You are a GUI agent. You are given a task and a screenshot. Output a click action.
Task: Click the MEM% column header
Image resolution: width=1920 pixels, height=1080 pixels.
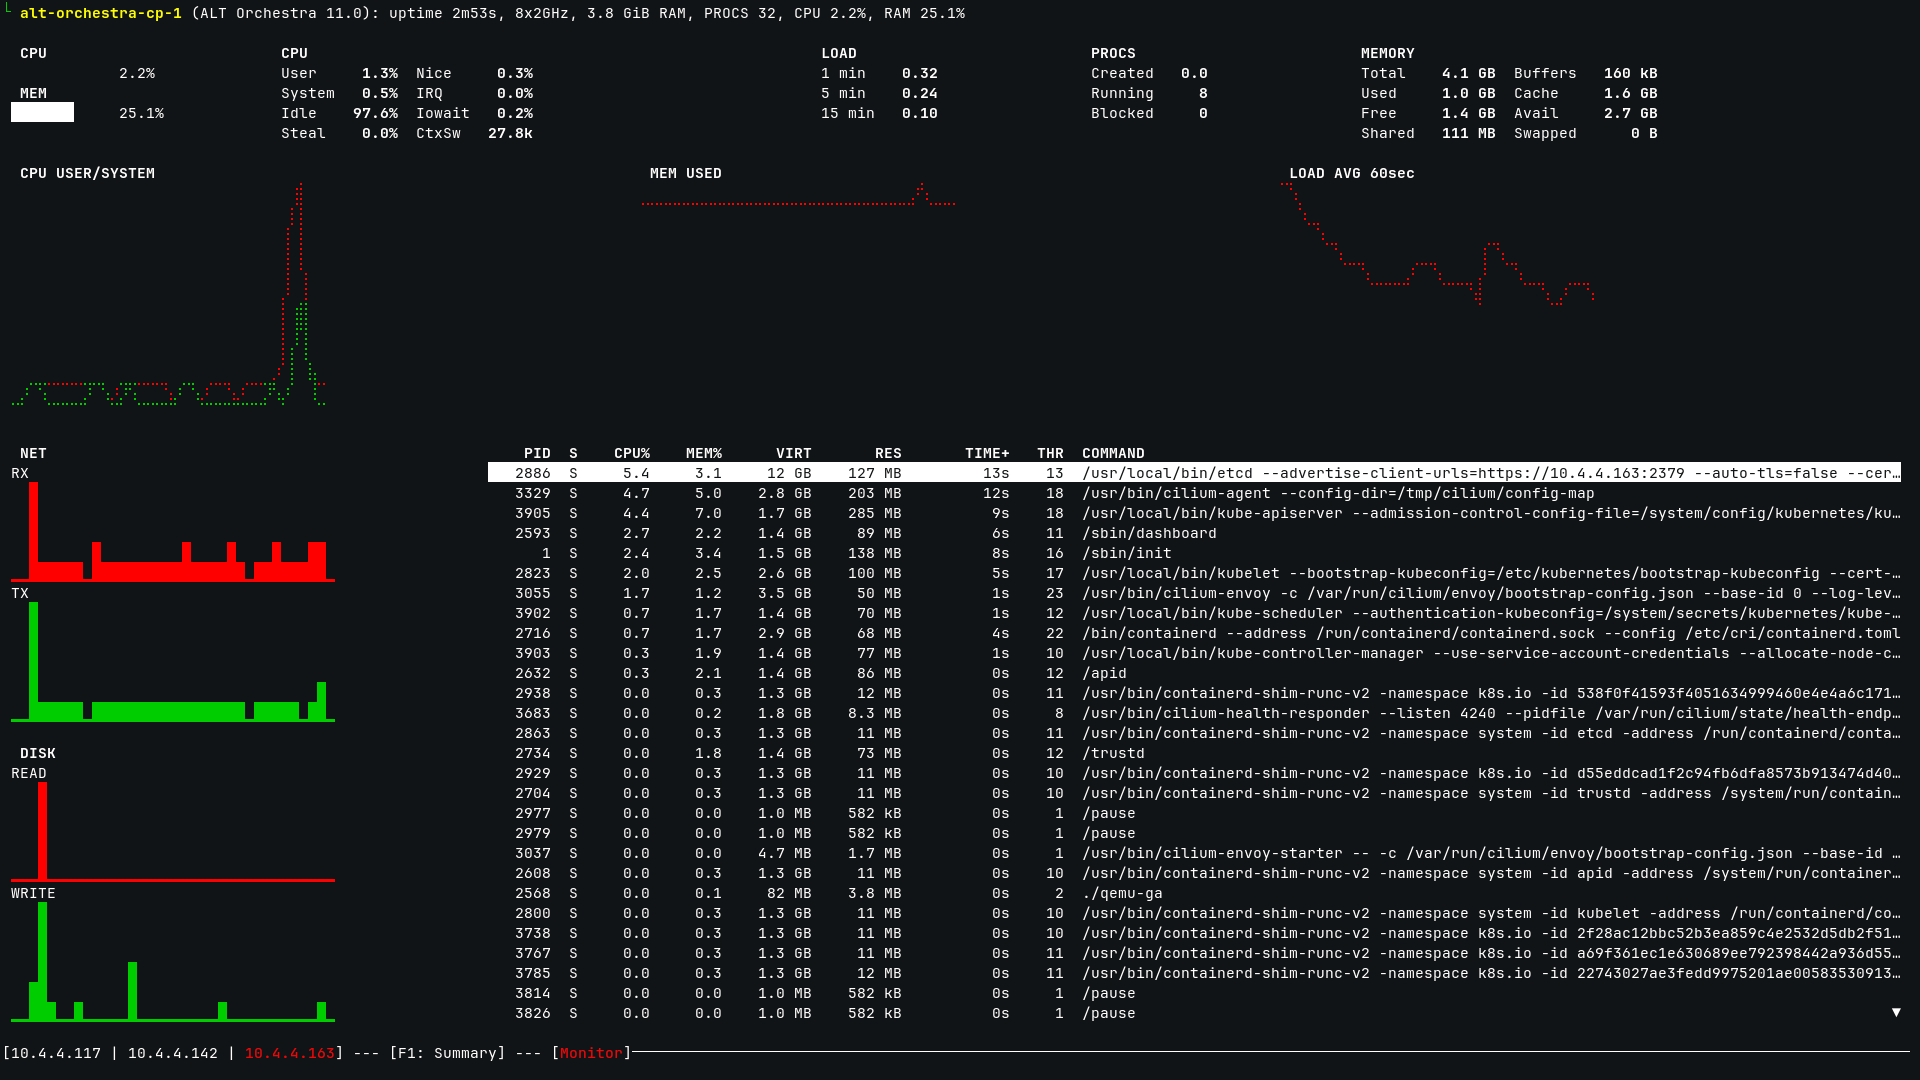(704, 453)
